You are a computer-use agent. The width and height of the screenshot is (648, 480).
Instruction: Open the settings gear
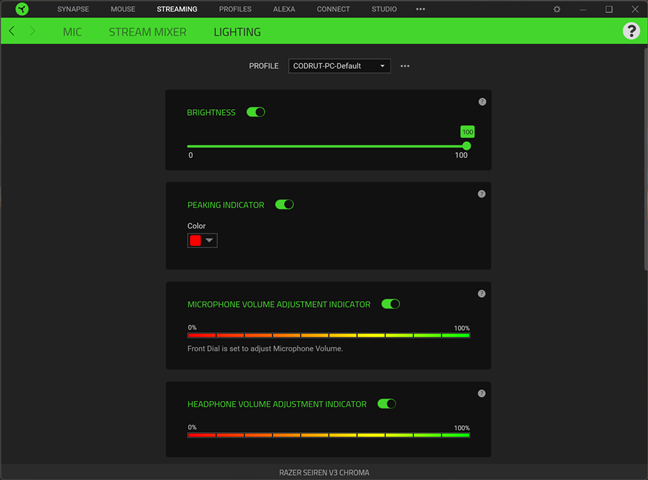click(557, 9)
